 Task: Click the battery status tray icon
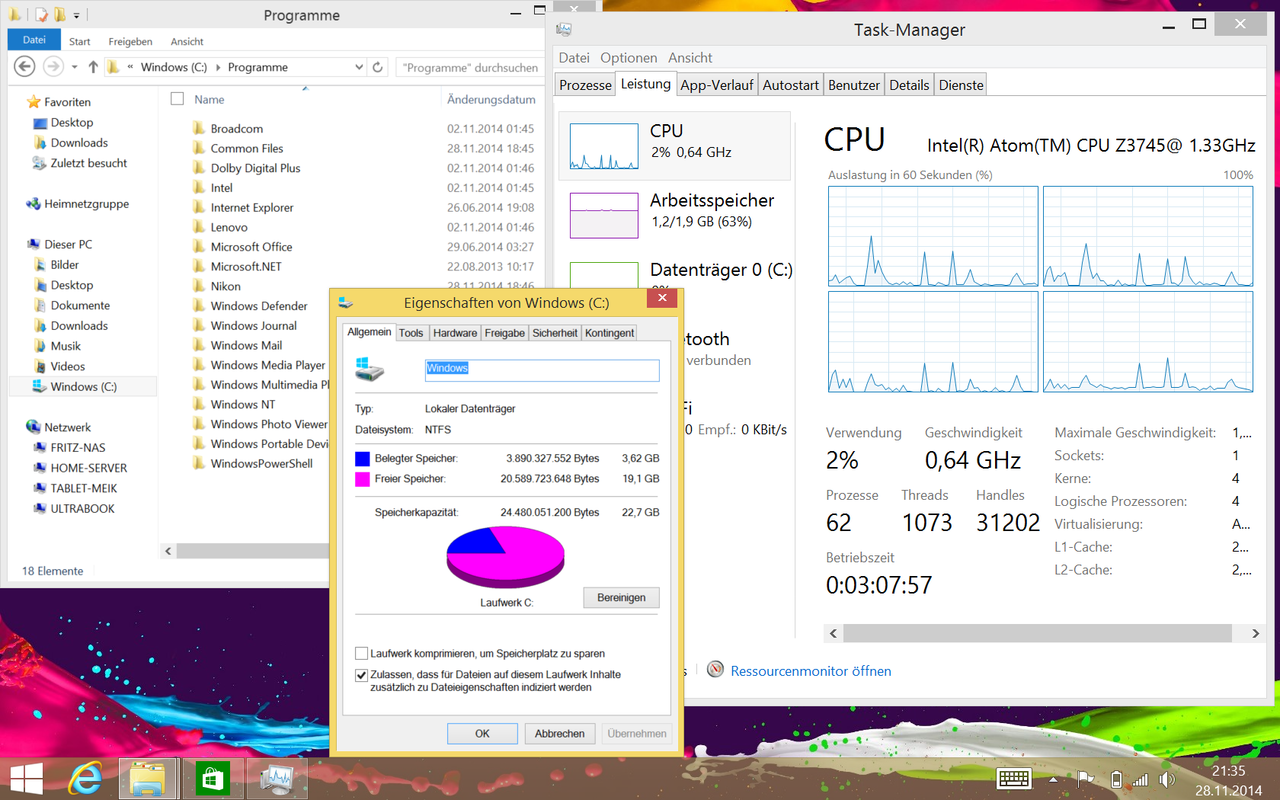click(x=1116, y=779)
